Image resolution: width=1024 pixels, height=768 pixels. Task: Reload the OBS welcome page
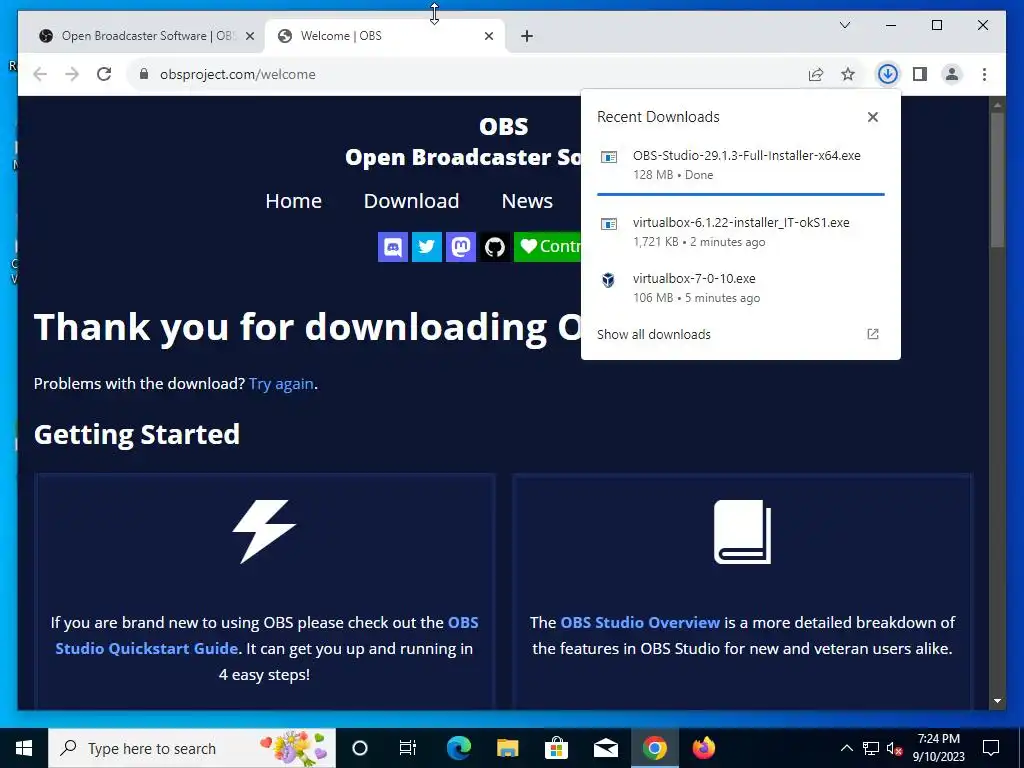(104, 74)
